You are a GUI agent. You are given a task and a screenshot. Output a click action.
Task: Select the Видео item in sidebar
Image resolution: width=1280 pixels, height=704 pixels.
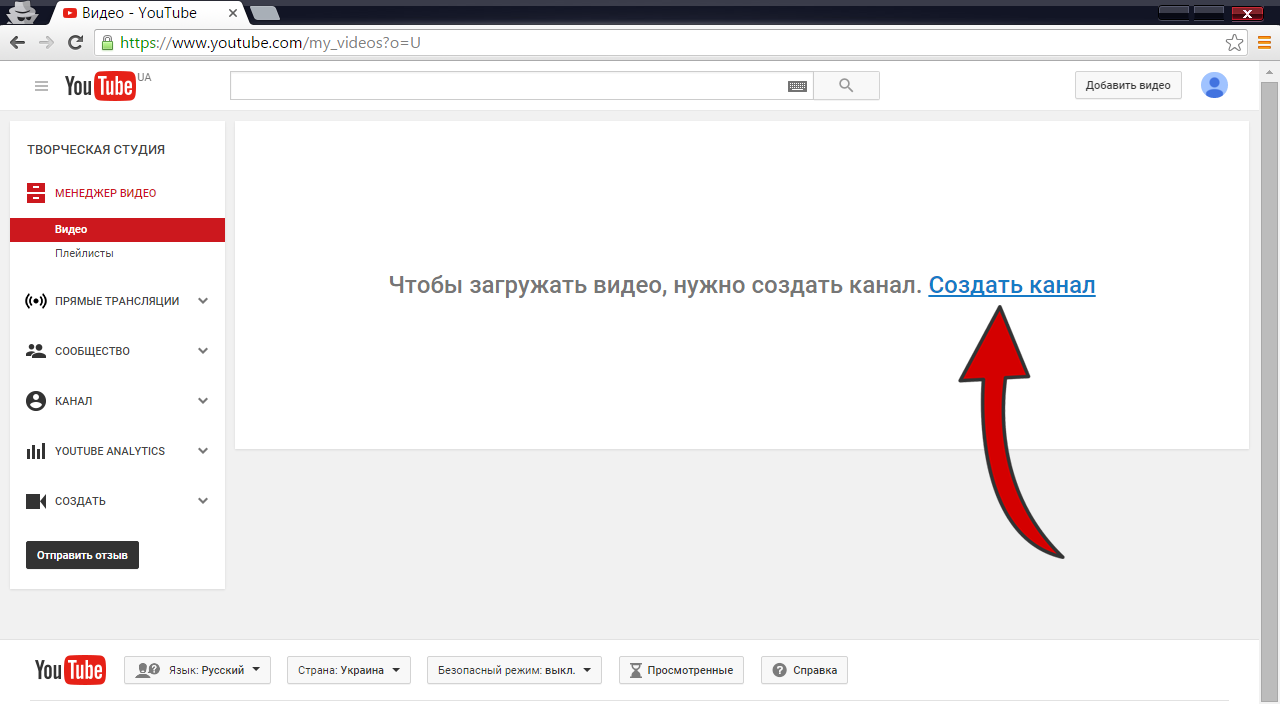coord(117,230)
